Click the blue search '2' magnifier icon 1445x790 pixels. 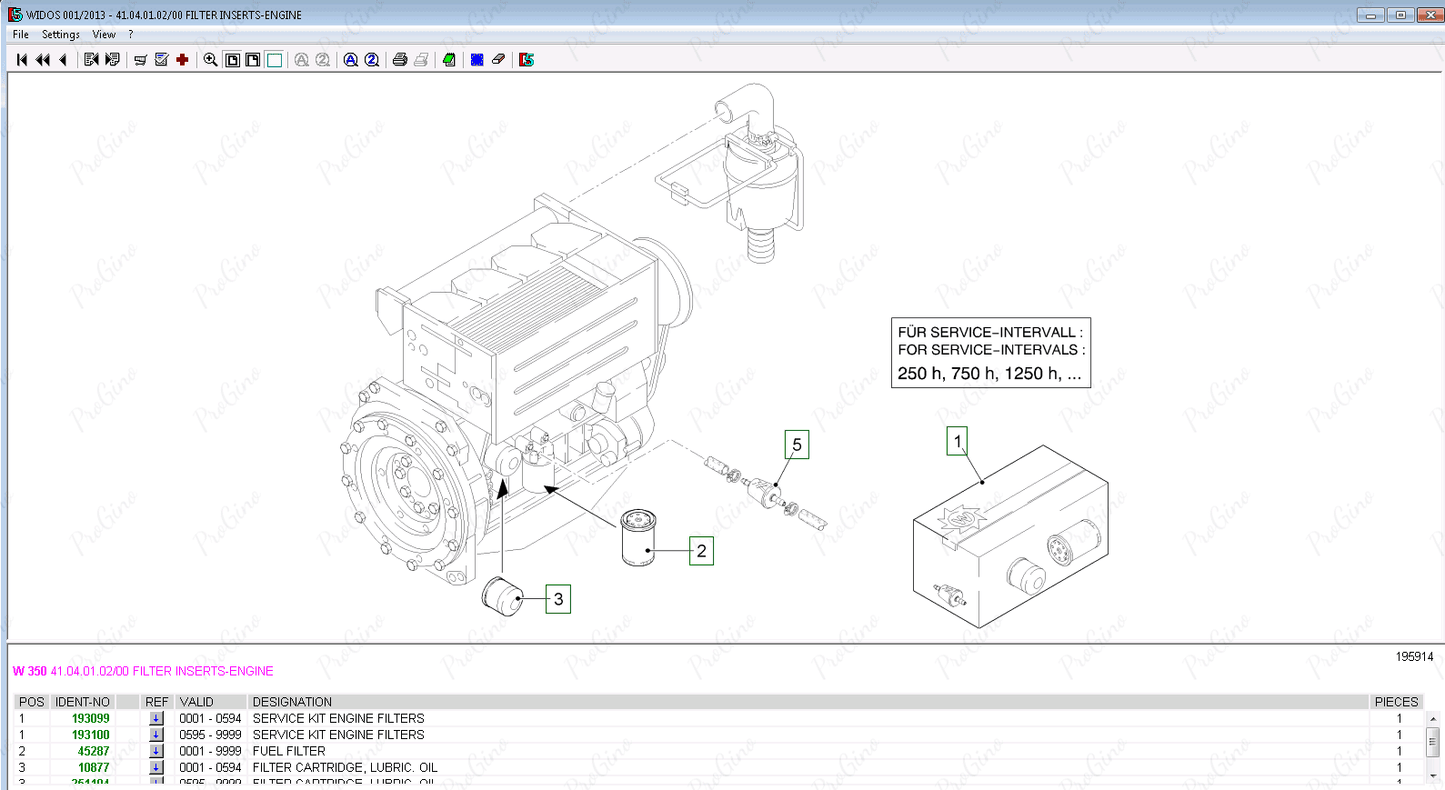(371, 60)
